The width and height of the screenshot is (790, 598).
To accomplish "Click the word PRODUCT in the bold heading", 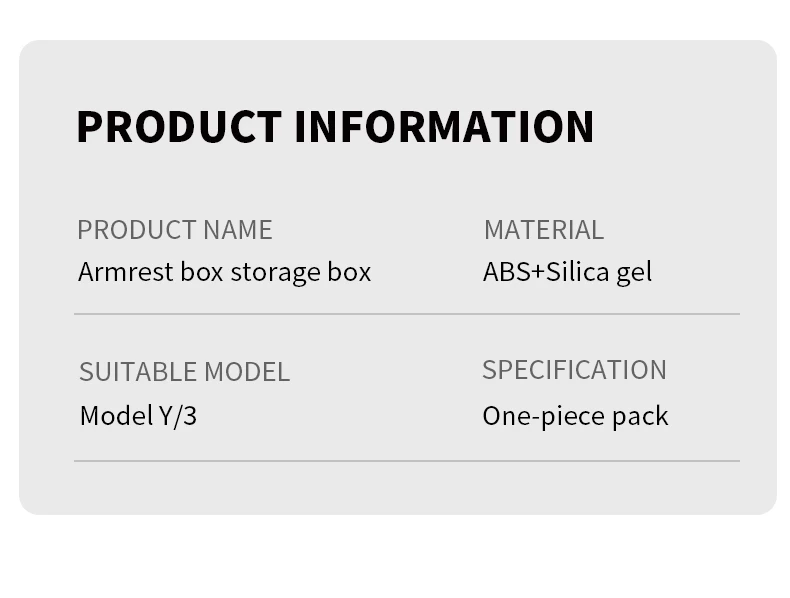I will click(179, 127).
